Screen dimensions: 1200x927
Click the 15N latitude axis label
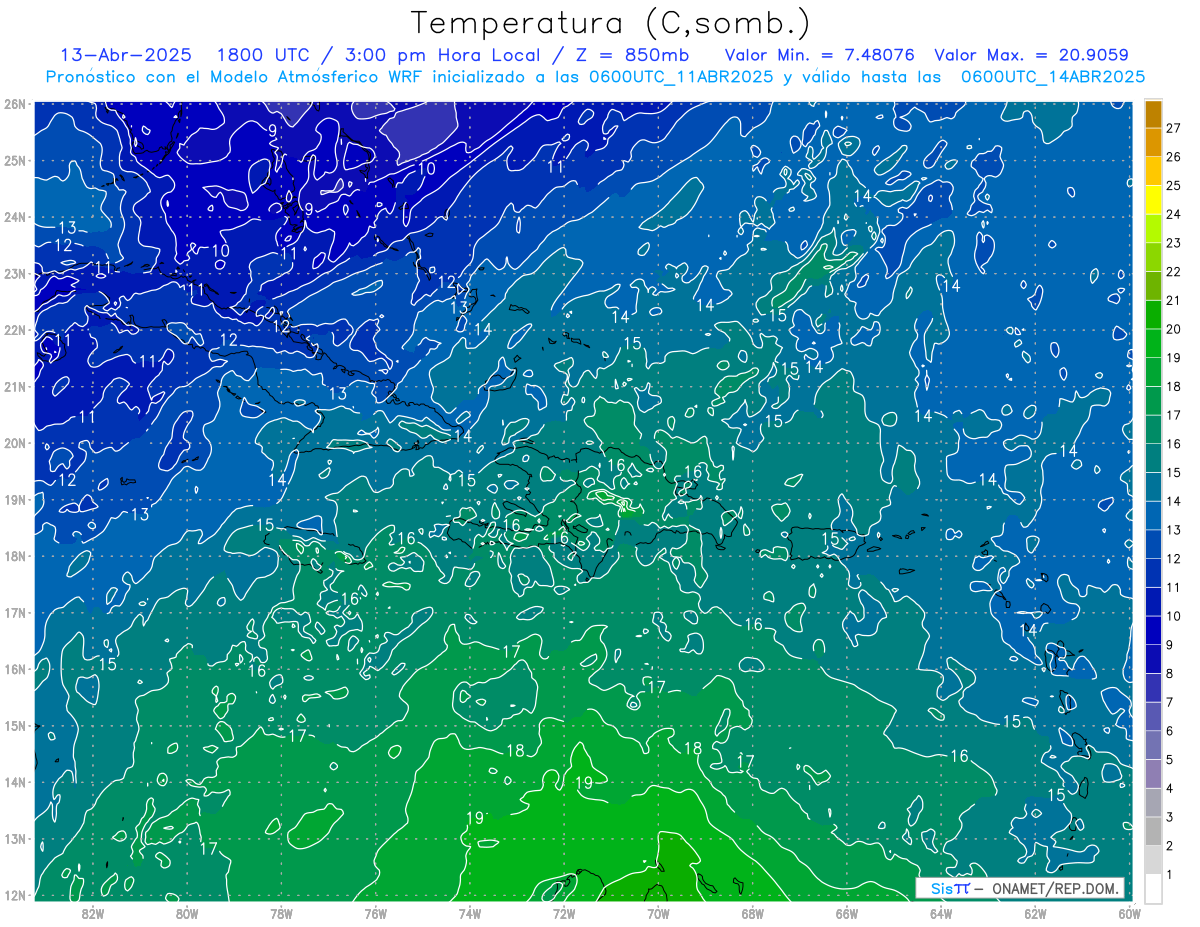point(15,725)
